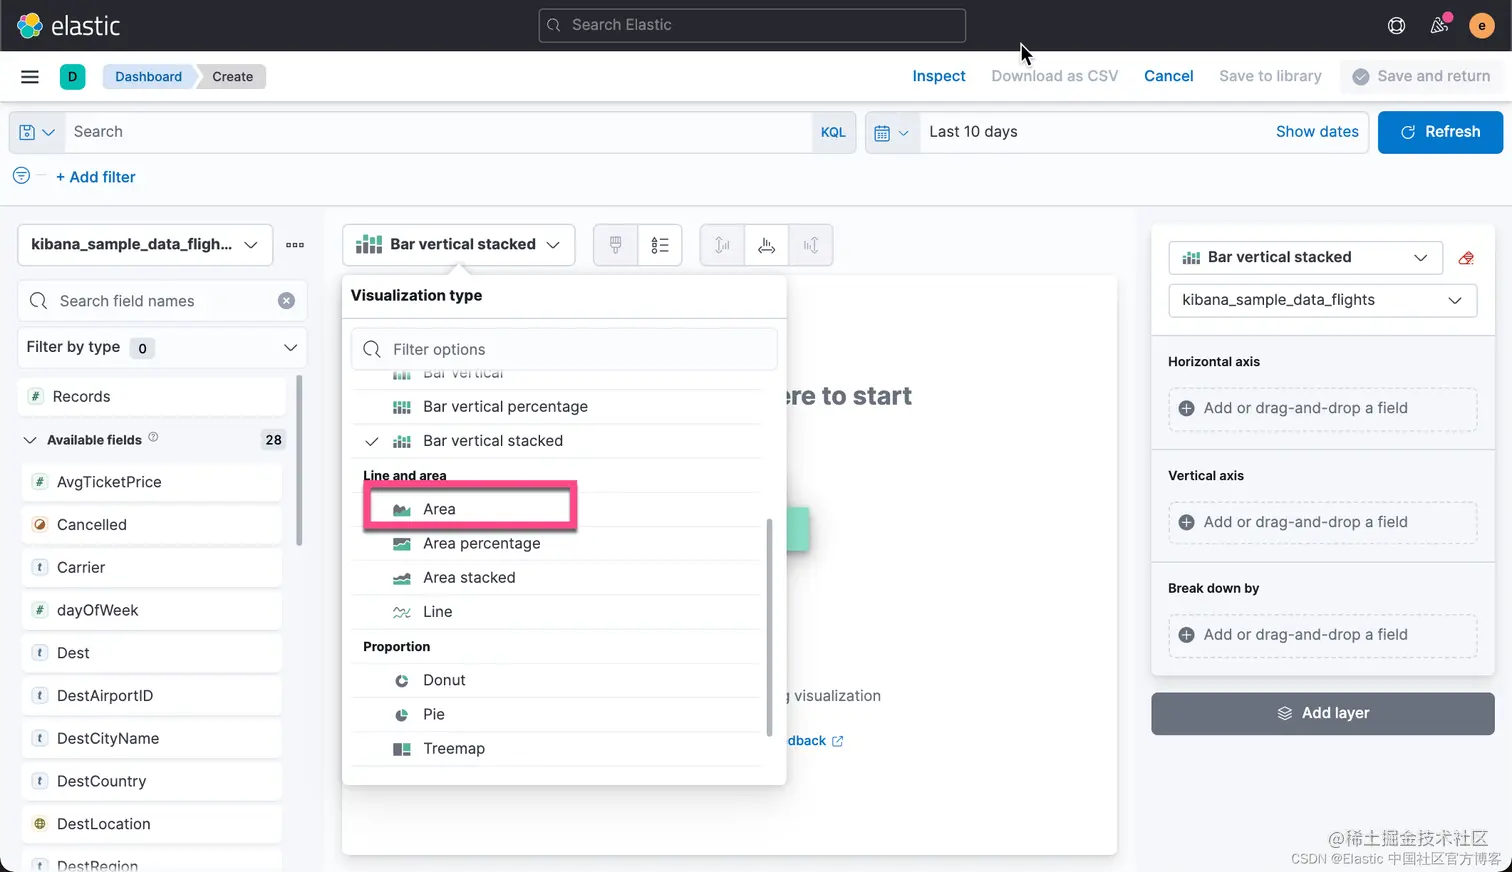Click the Add layer button
Image resolution: width=1512 pixels, height=872 pixels.
(1323, 713)
